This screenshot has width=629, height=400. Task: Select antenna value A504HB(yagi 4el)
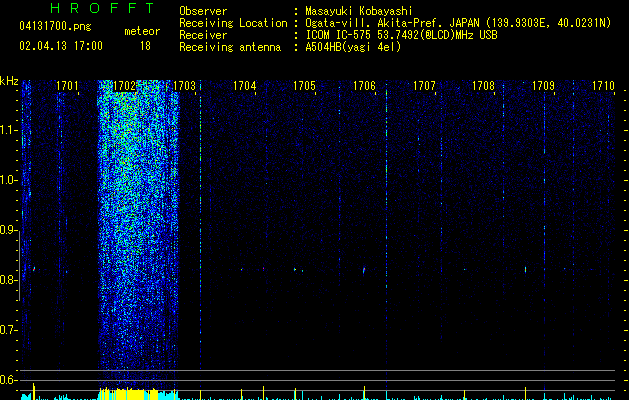point(353,47)
